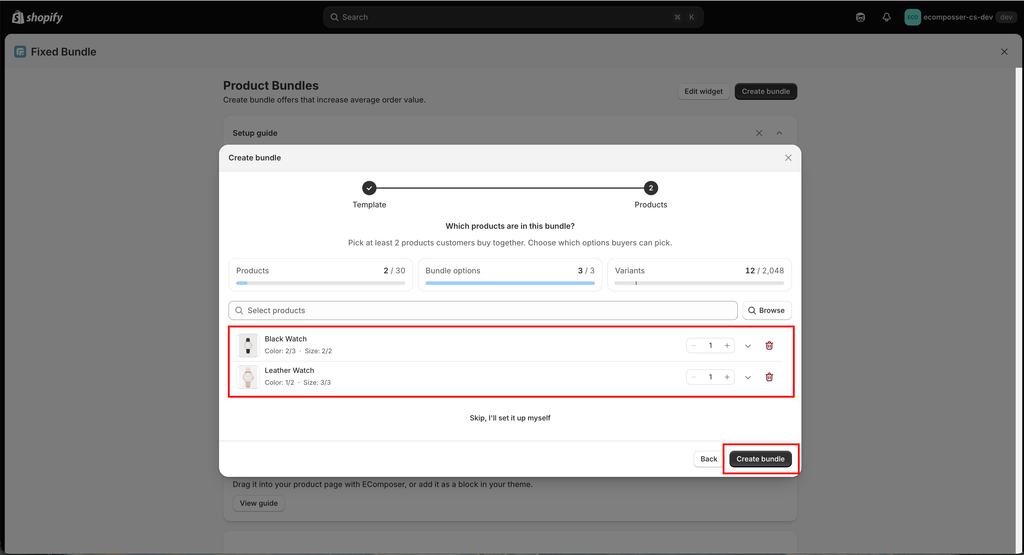Open the notifications bell
Image resolution: width=1024 pixels, height=555 pixels.
point(886,18)
